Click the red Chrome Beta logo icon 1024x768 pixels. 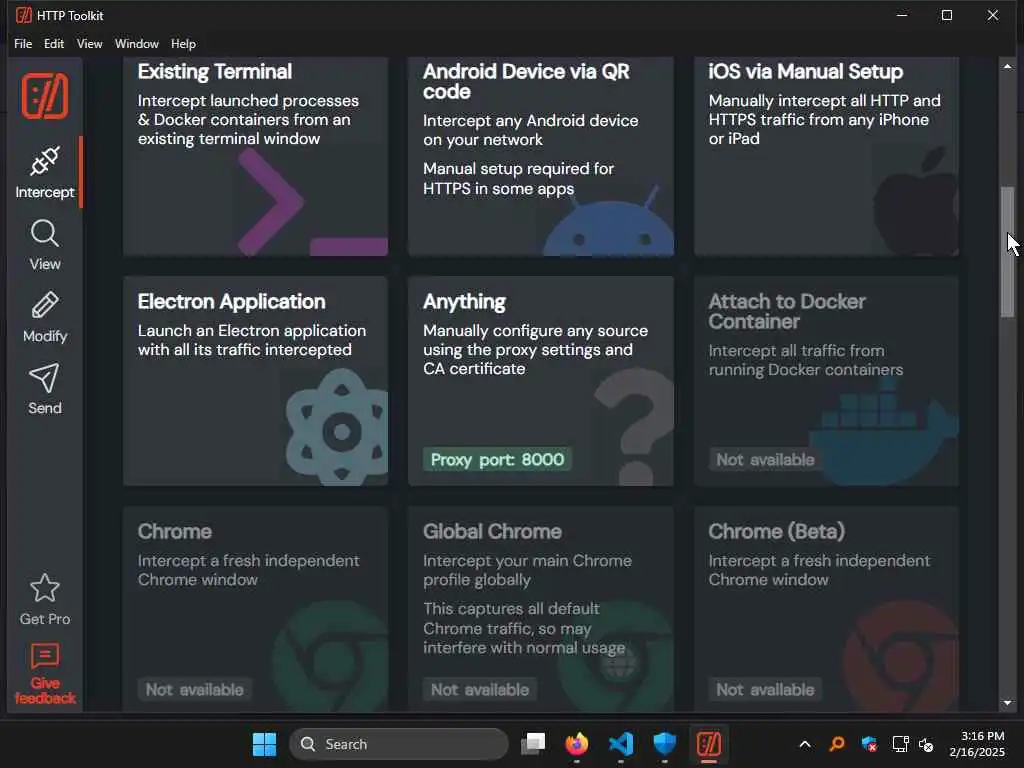pyautogui.click(x=901, y=656)
